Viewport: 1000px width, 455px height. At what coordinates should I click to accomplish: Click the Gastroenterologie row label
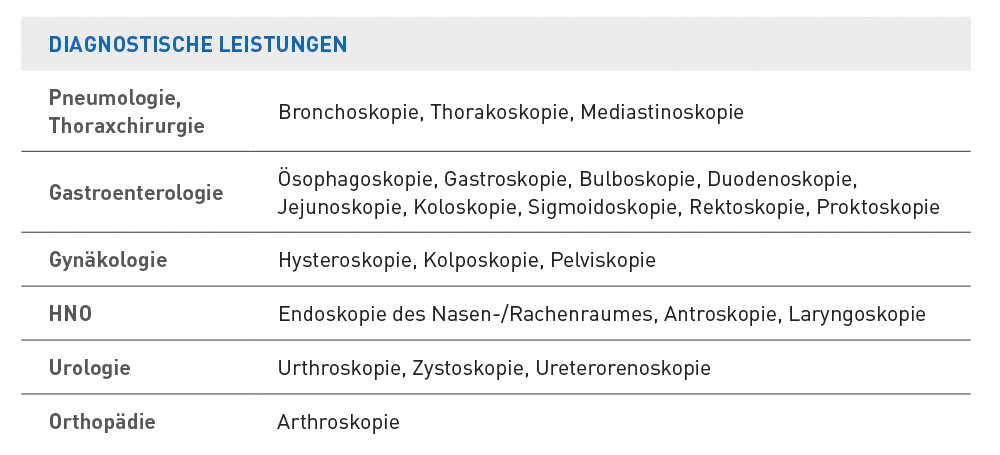click(136, 193)
